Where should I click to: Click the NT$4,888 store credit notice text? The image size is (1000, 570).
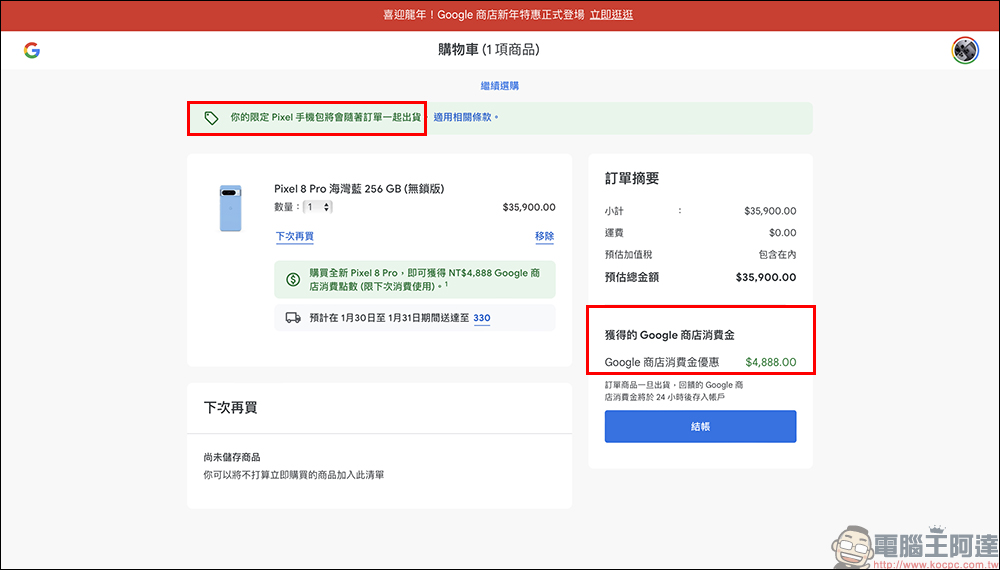click(x=425, y=279)
